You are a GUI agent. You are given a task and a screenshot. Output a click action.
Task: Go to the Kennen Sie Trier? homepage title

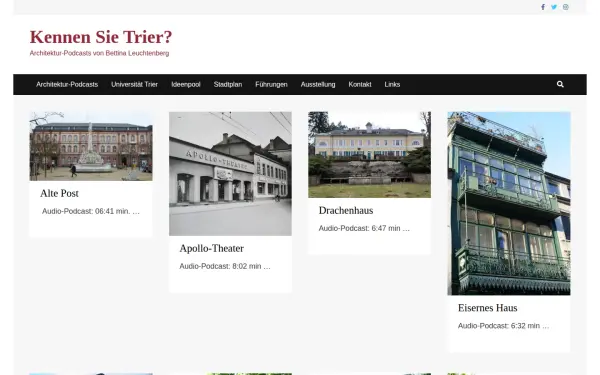click(101, 37)
